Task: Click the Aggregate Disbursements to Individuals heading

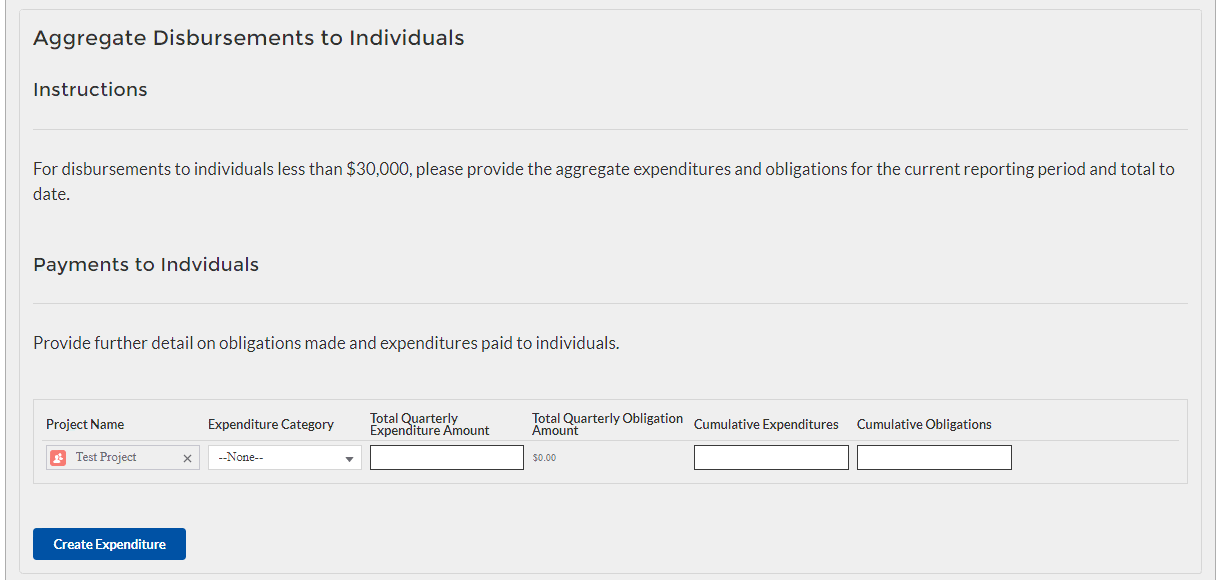Action: click(248, 38)
